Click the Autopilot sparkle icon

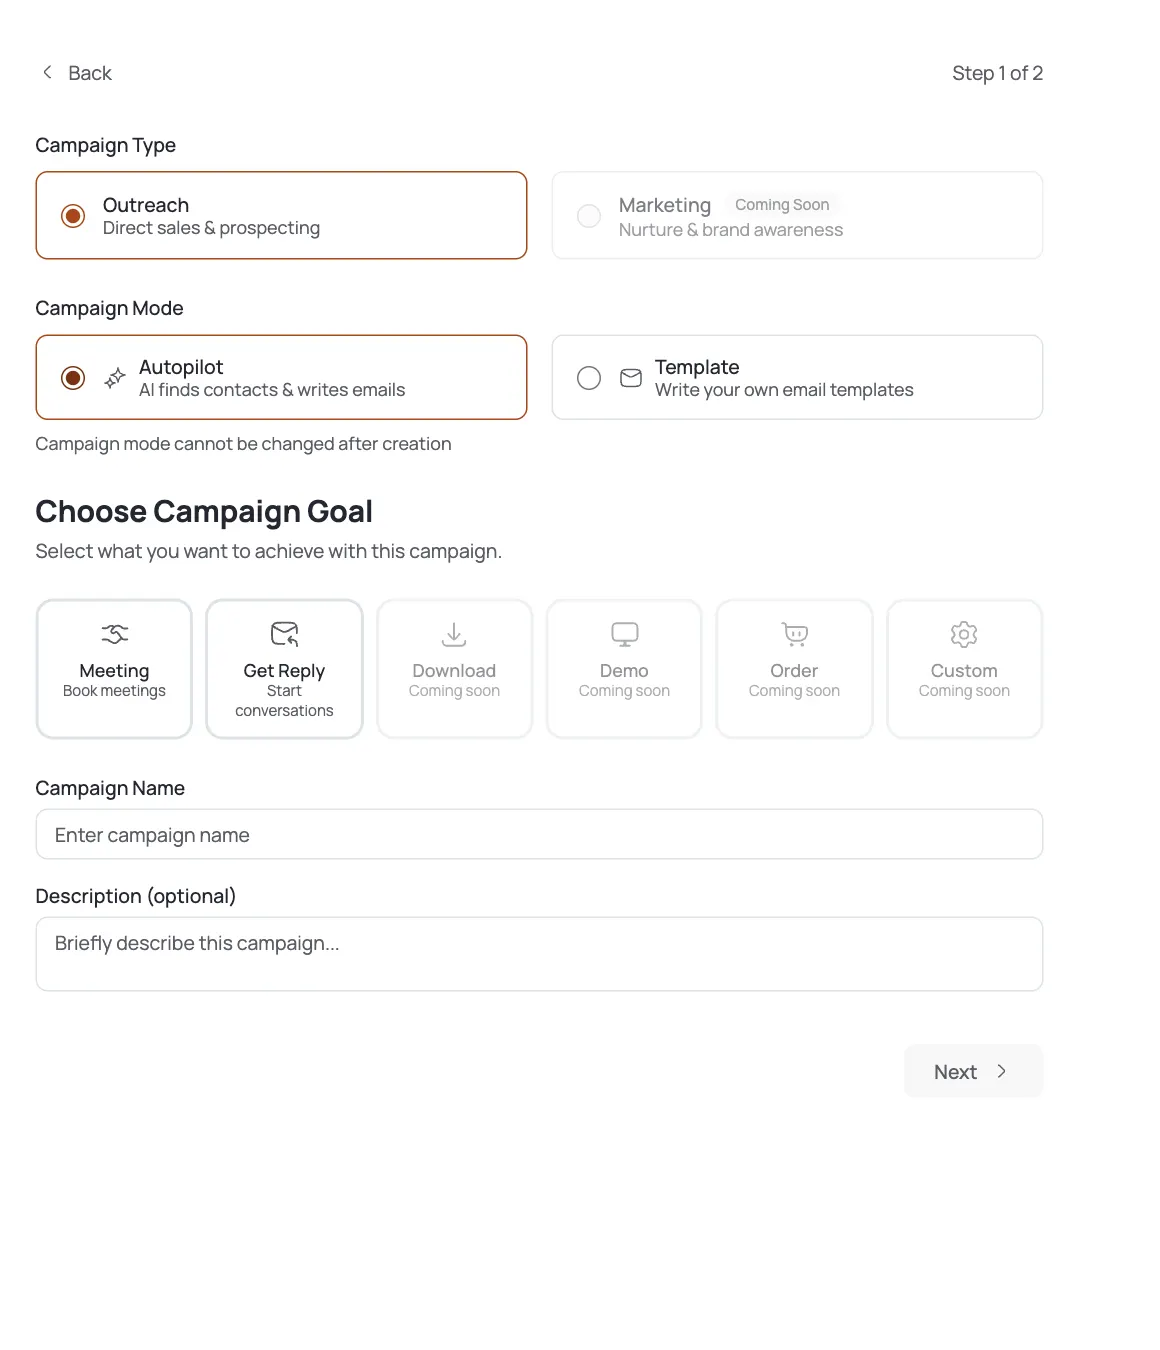point(115,378)
